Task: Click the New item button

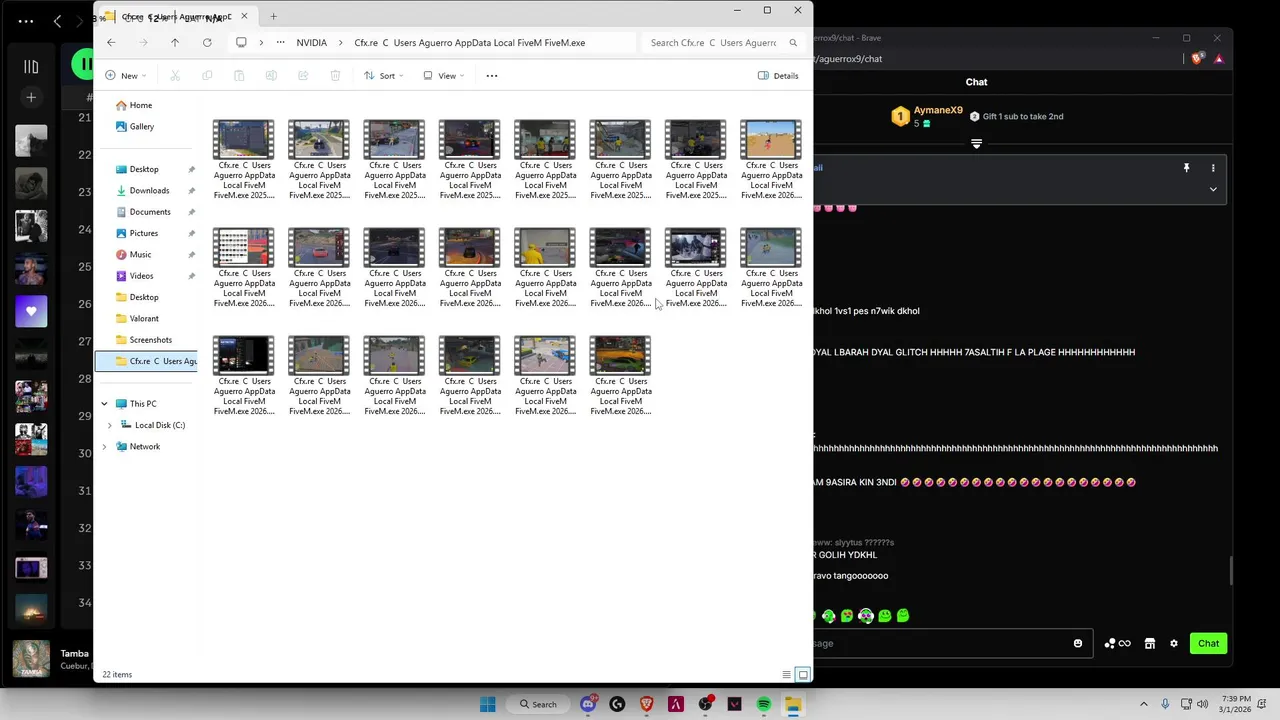Action: [x=125, y=76]
